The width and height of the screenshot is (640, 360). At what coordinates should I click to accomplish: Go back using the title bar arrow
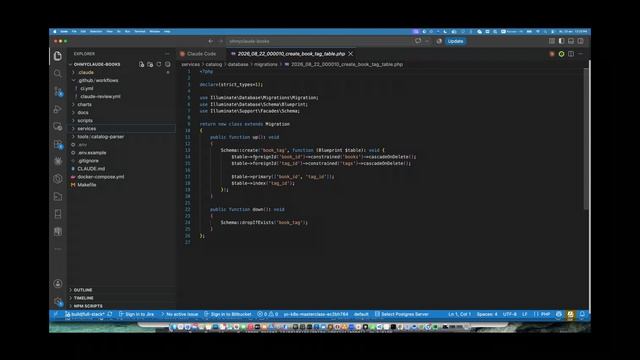point(211,41)
